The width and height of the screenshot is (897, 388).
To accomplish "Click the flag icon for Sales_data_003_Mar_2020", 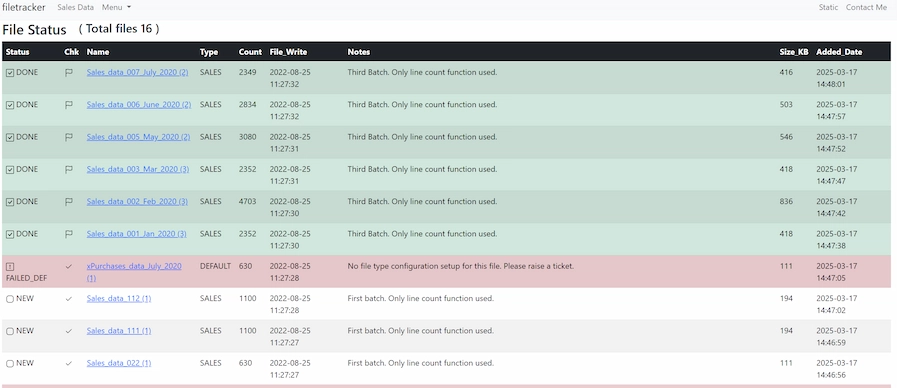I will click(69, 169).
